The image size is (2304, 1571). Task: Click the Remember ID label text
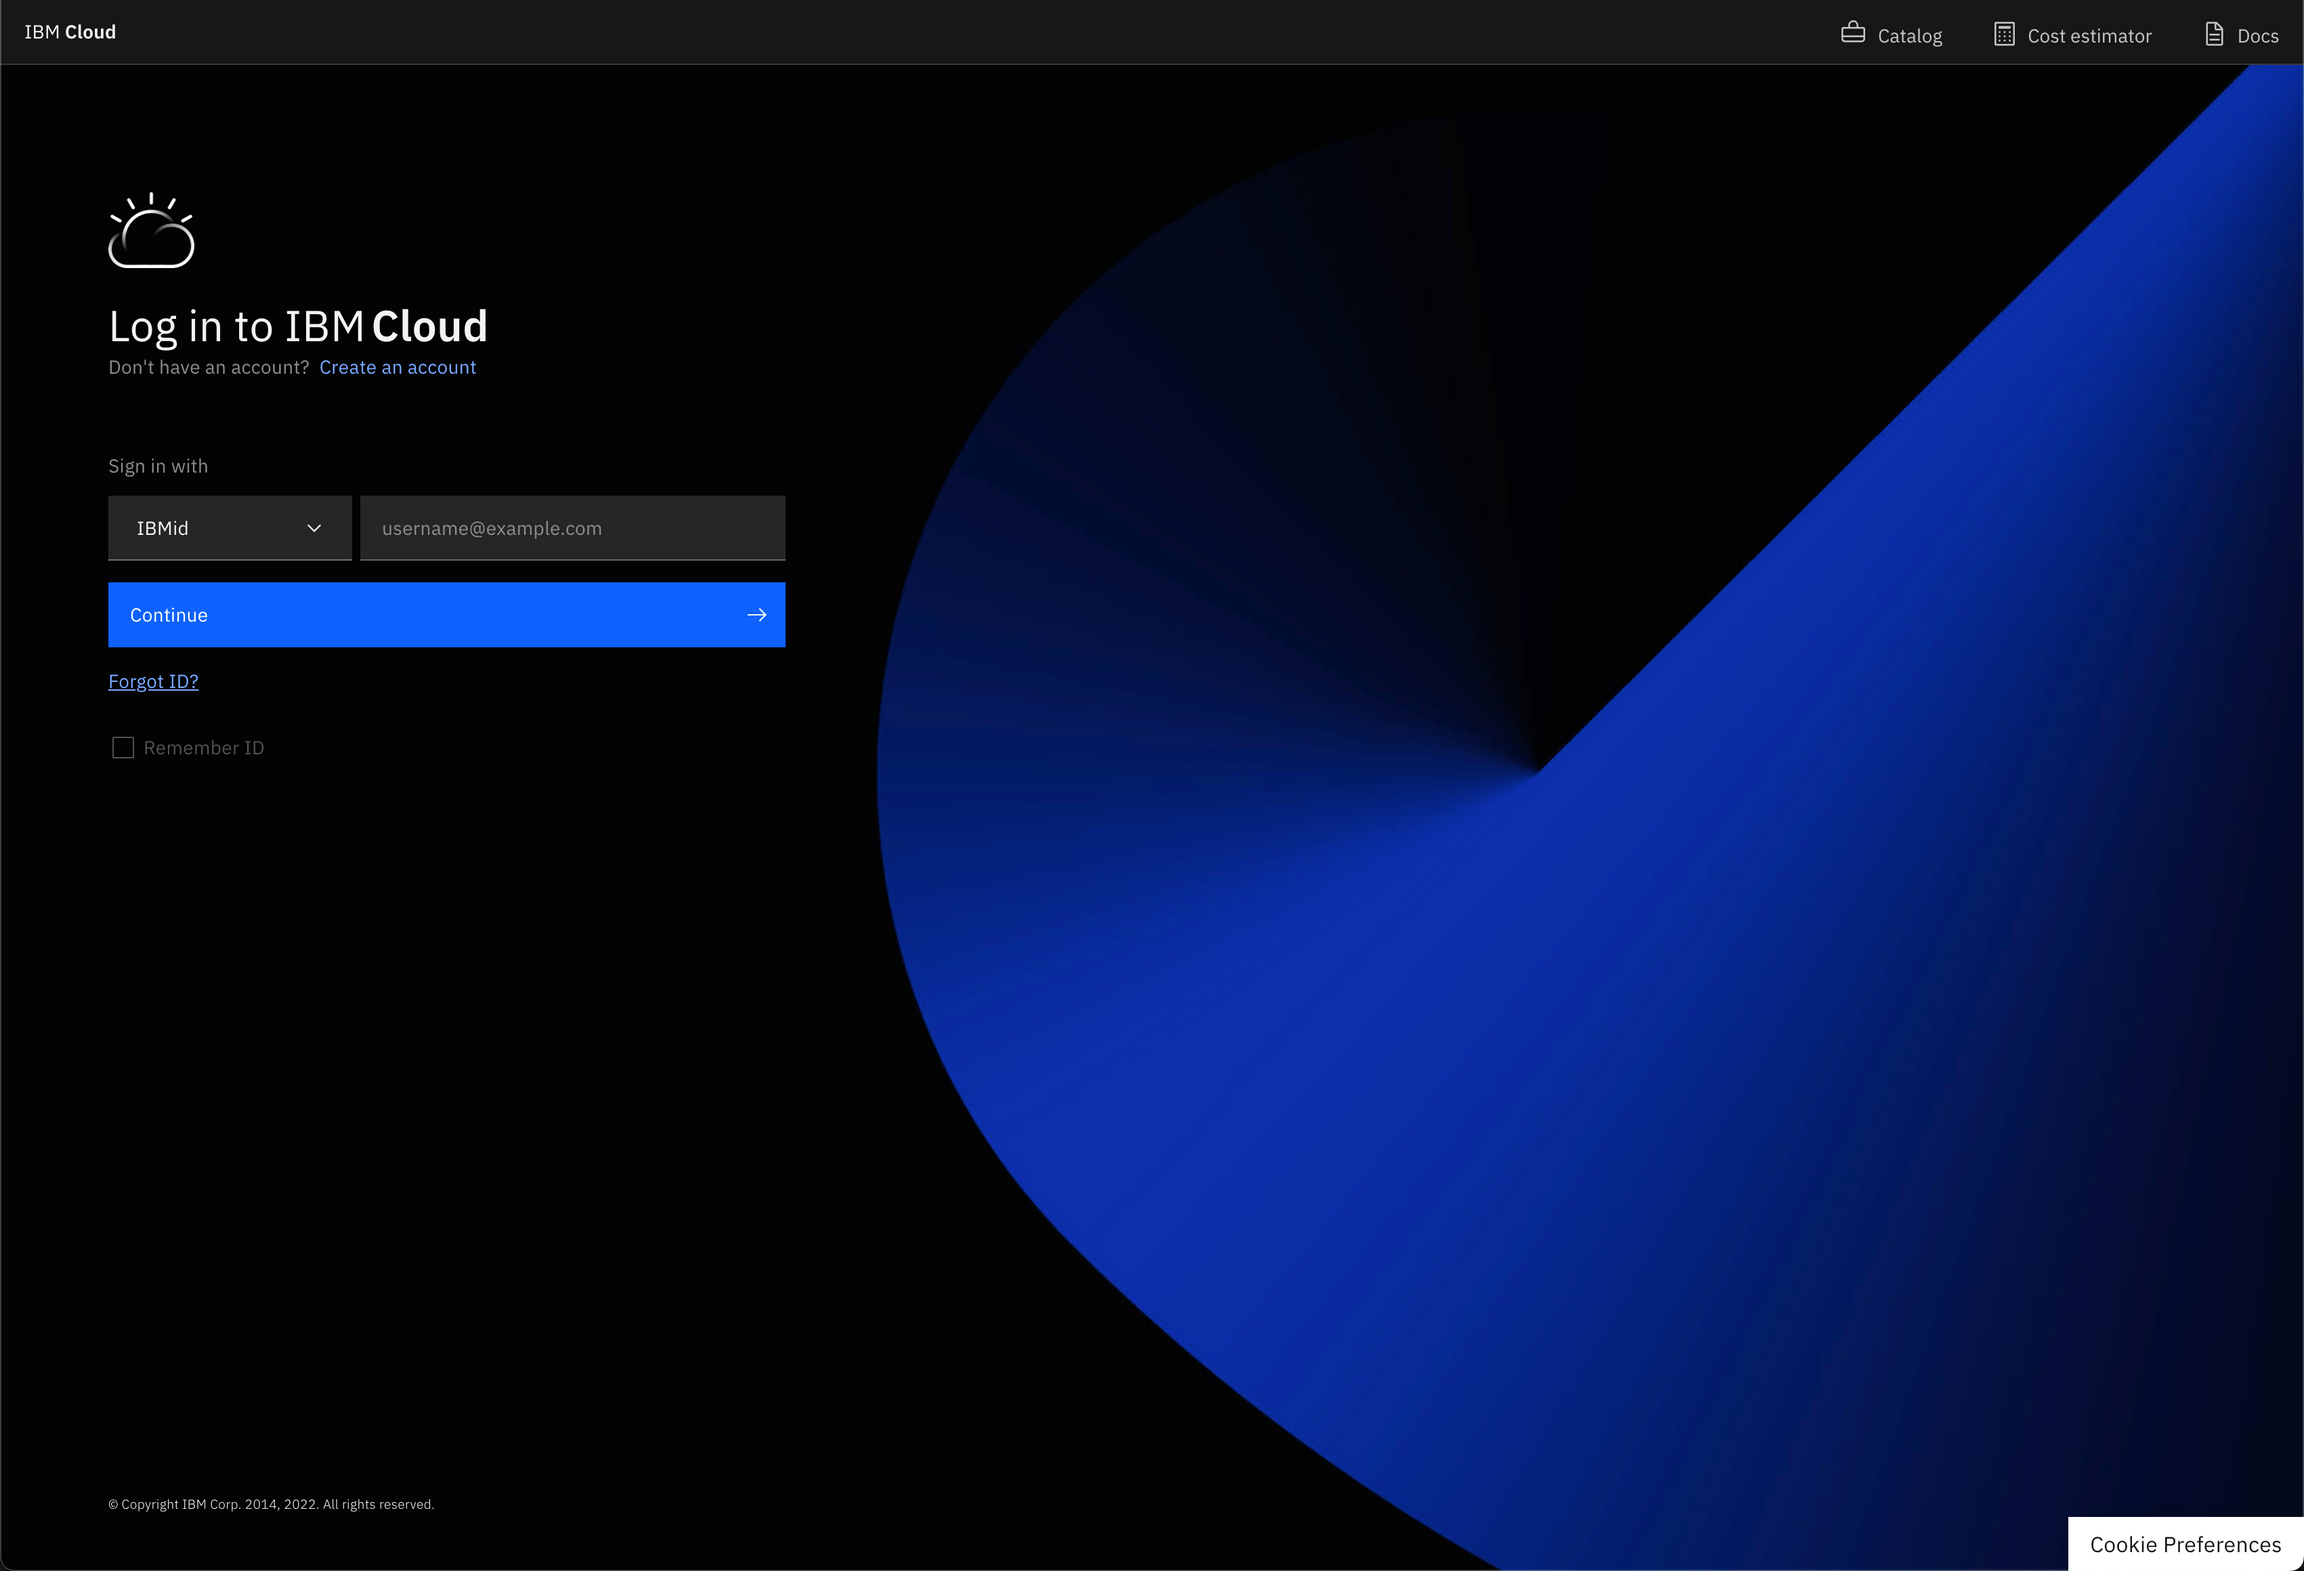203,747
